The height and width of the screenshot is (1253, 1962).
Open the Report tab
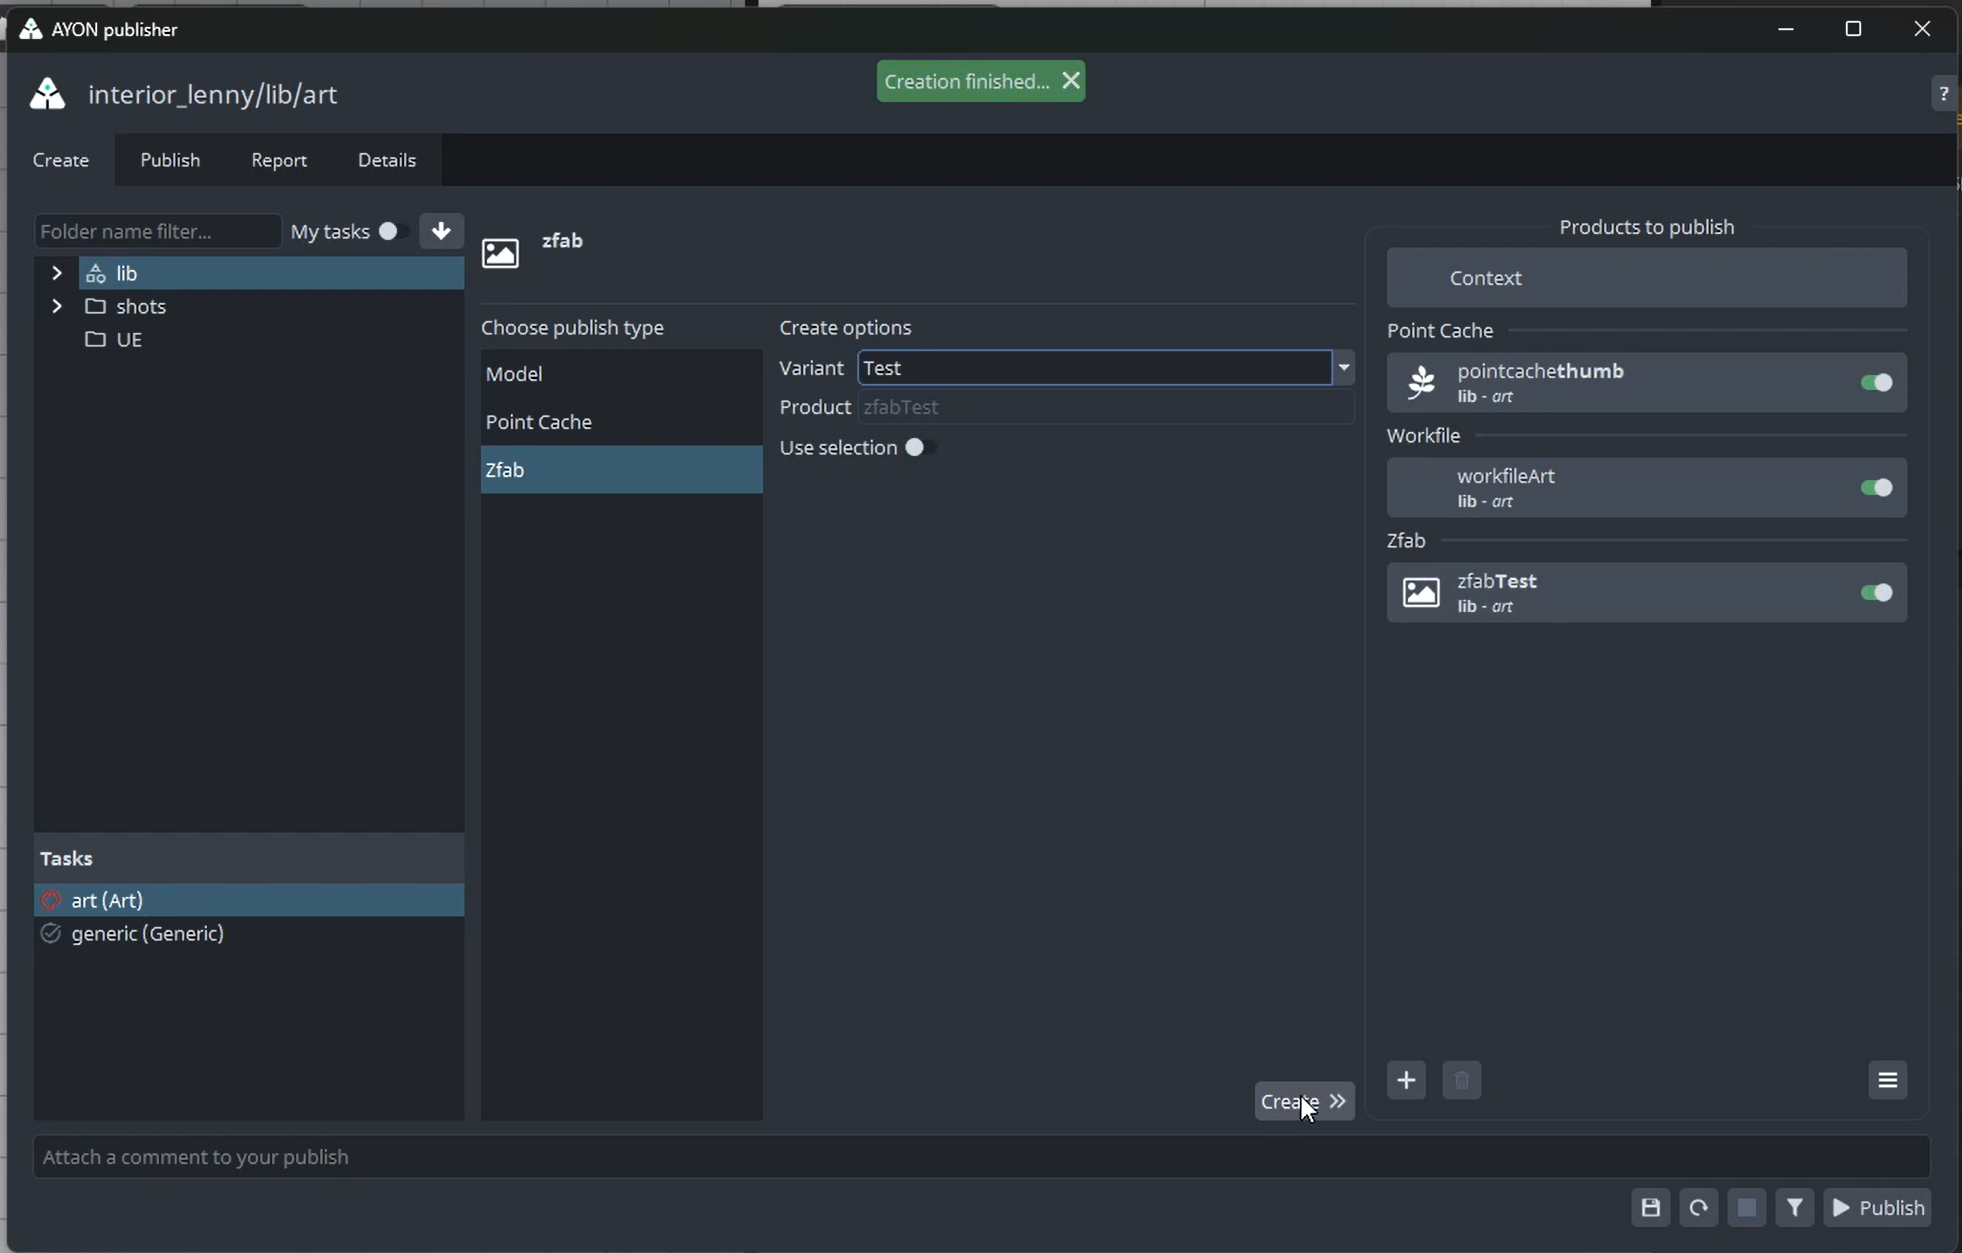(279, 160)
